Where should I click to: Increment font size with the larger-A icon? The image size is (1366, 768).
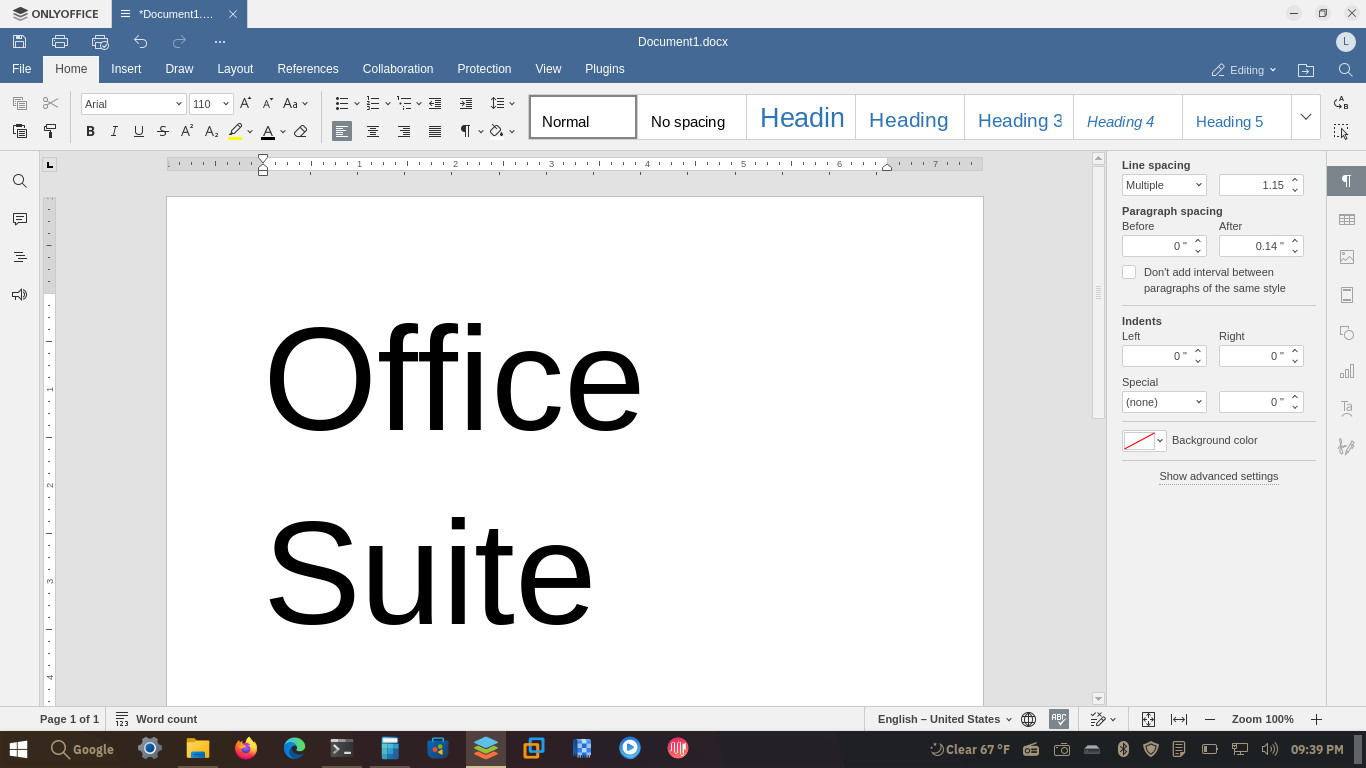click(246, 103)
